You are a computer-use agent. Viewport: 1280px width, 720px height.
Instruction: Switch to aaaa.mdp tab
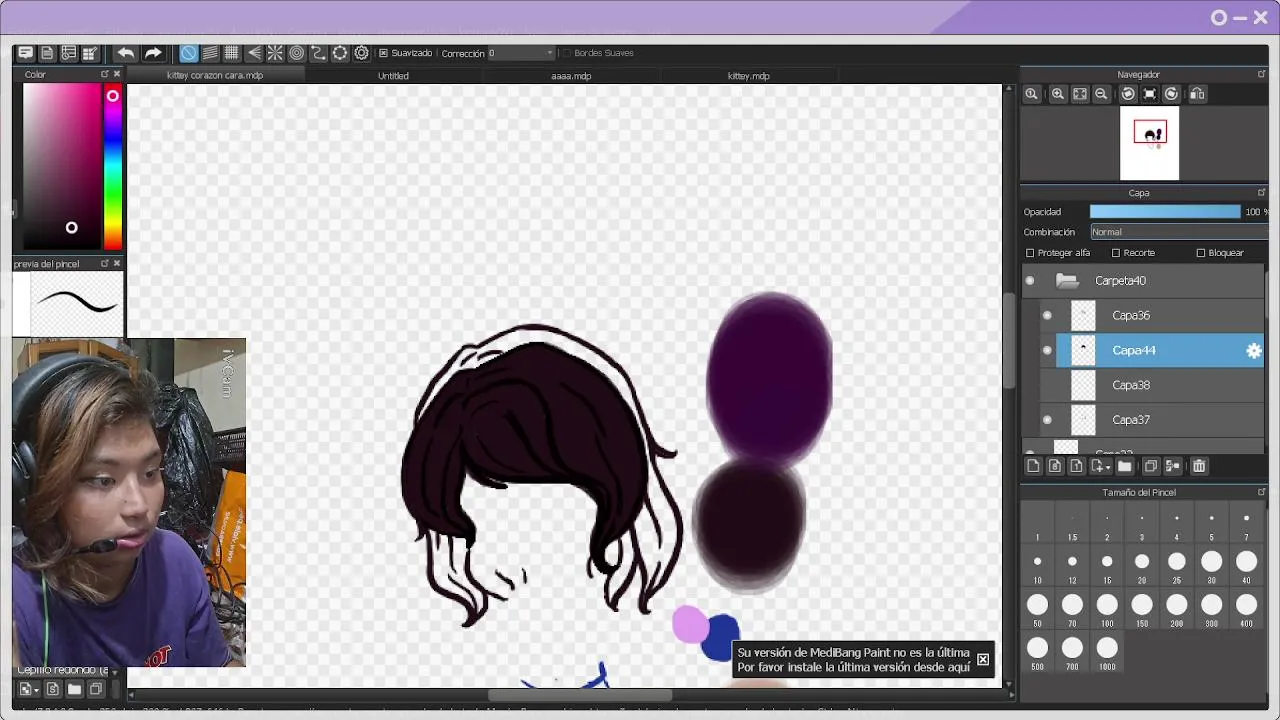(571, 76)
